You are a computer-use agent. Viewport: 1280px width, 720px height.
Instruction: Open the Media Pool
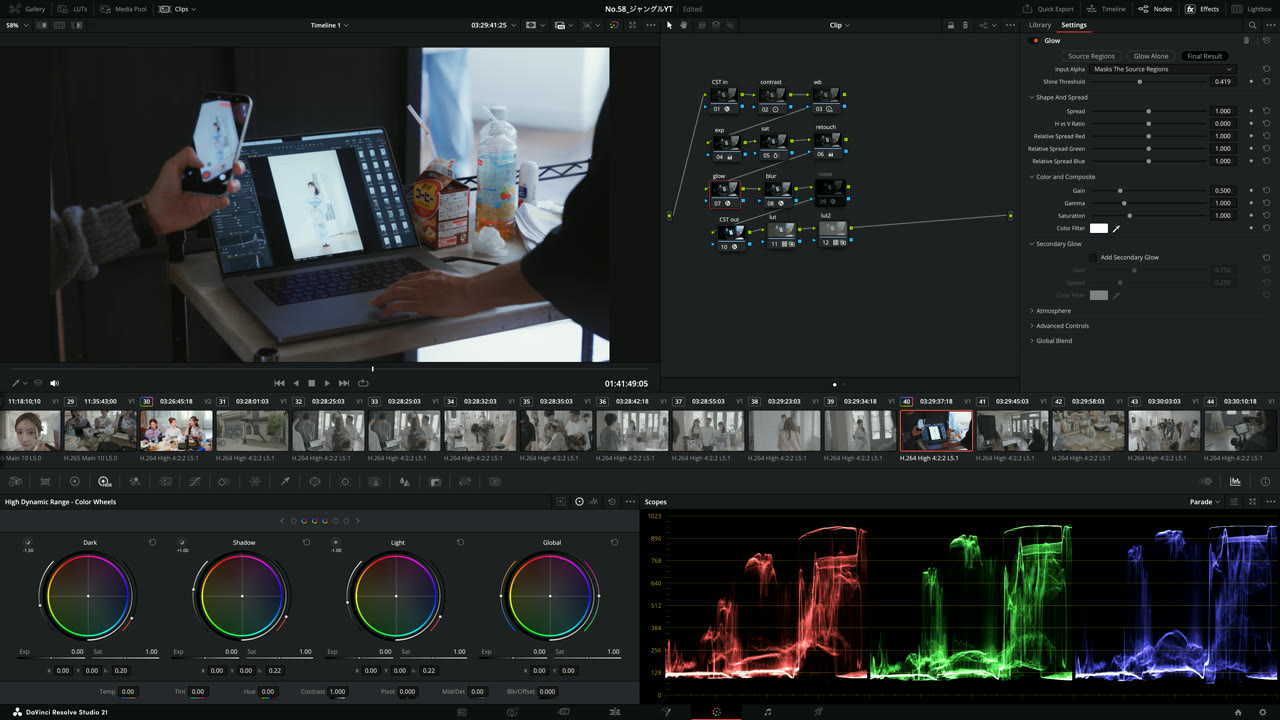tap(124, 9)
